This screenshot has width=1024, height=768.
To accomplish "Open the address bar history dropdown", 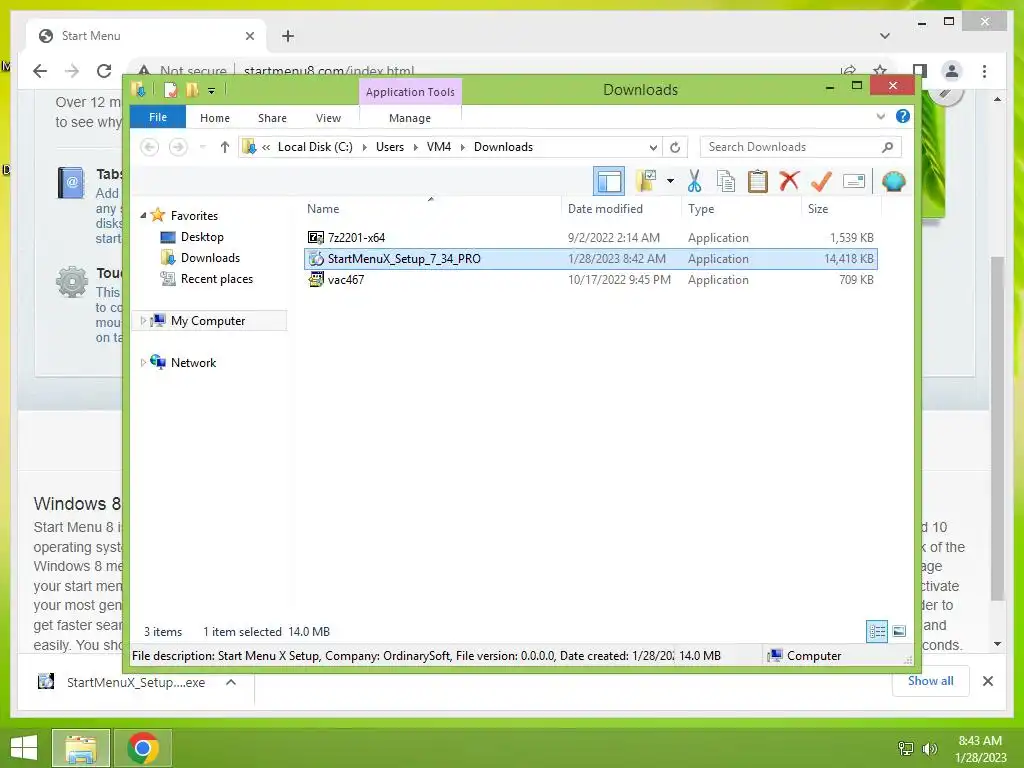I will 652,147.
